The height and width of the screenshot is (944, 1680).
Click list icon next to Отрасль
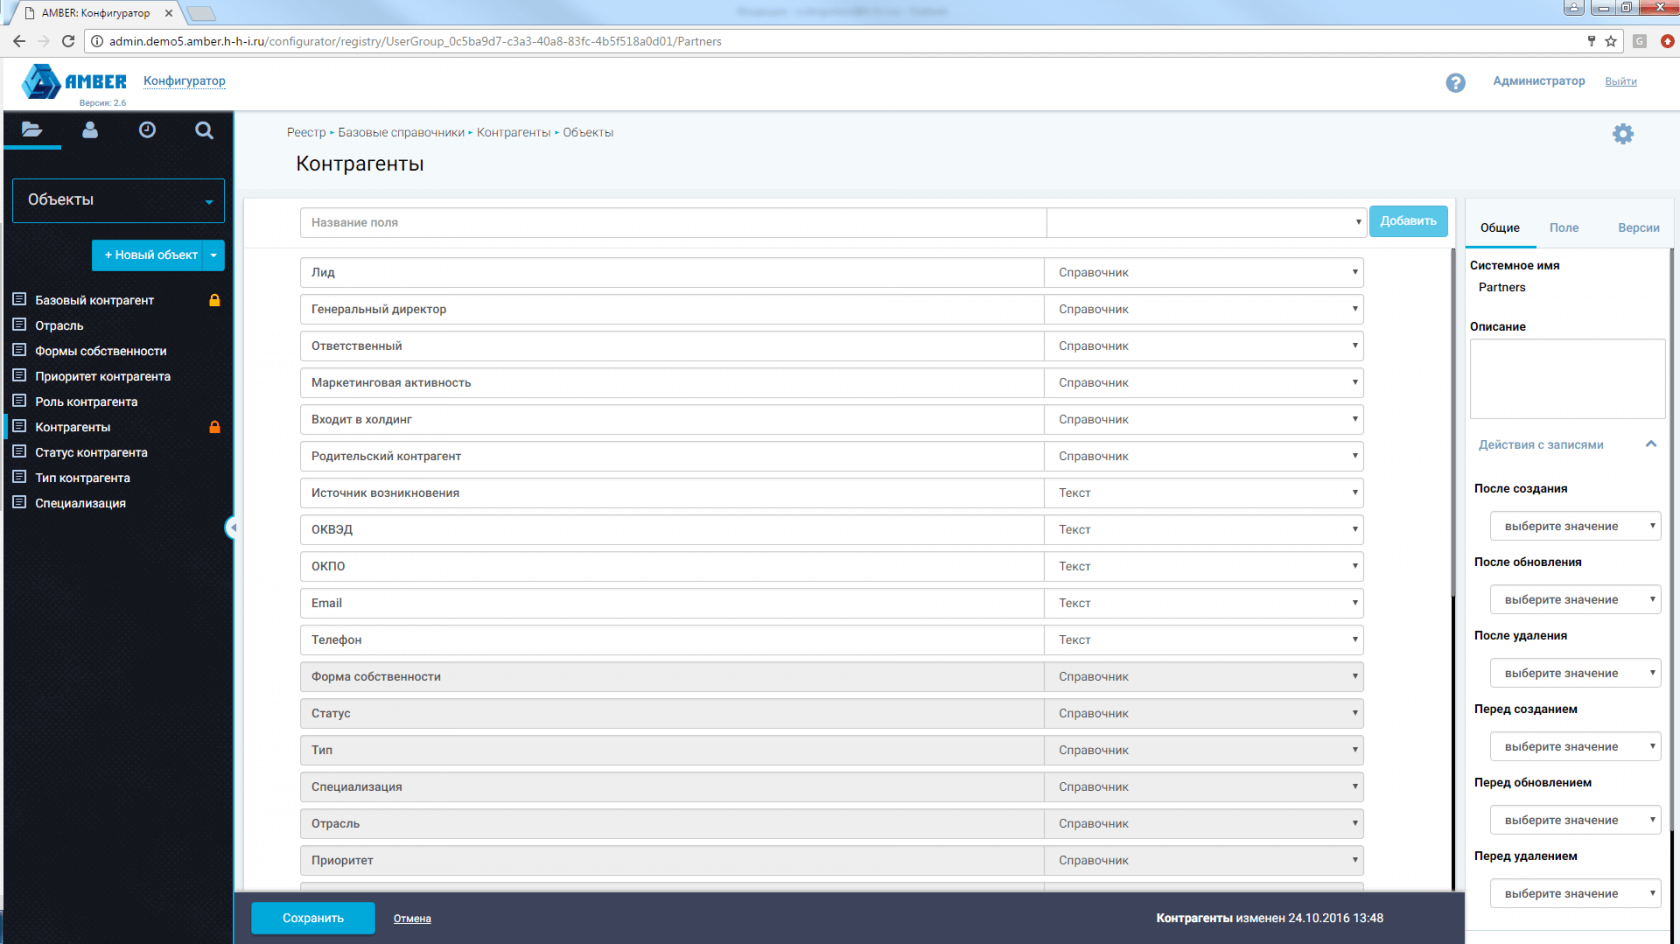tap(19, 325)
